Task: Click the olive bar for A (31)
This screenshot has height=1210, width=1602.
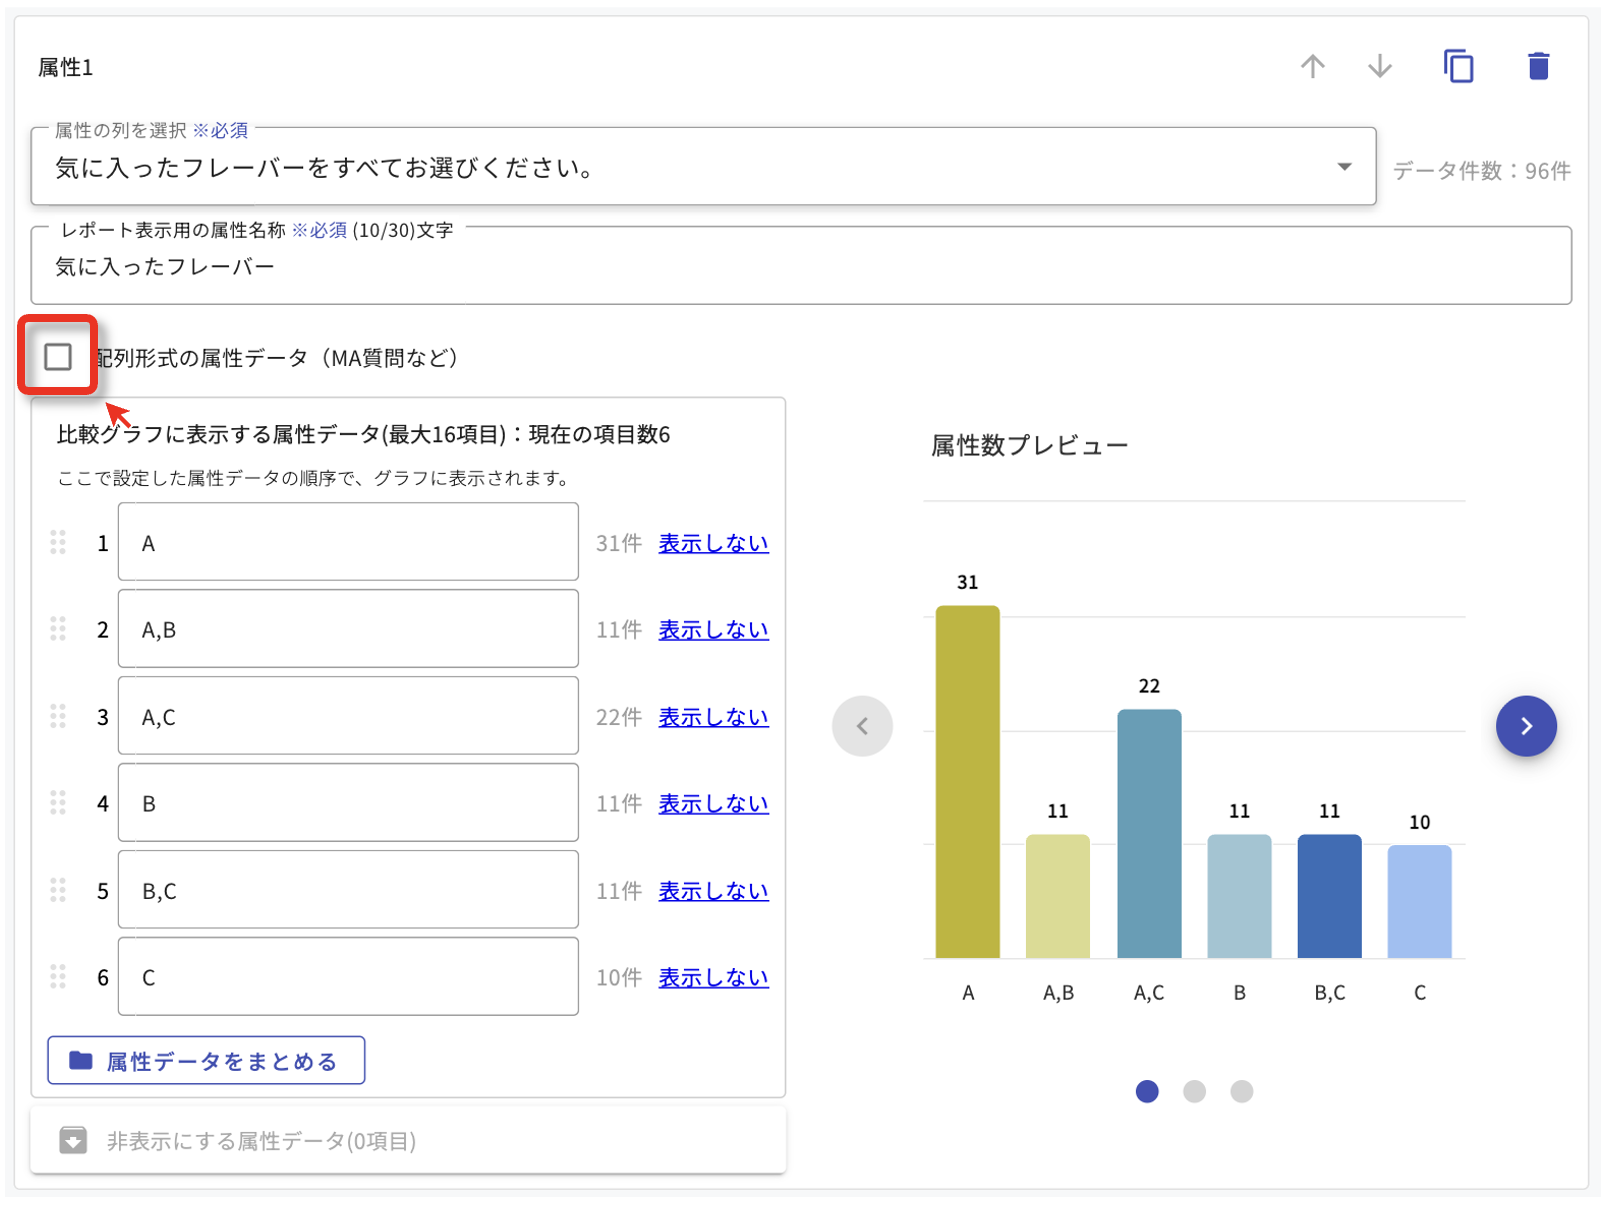Action: [967, 782]
